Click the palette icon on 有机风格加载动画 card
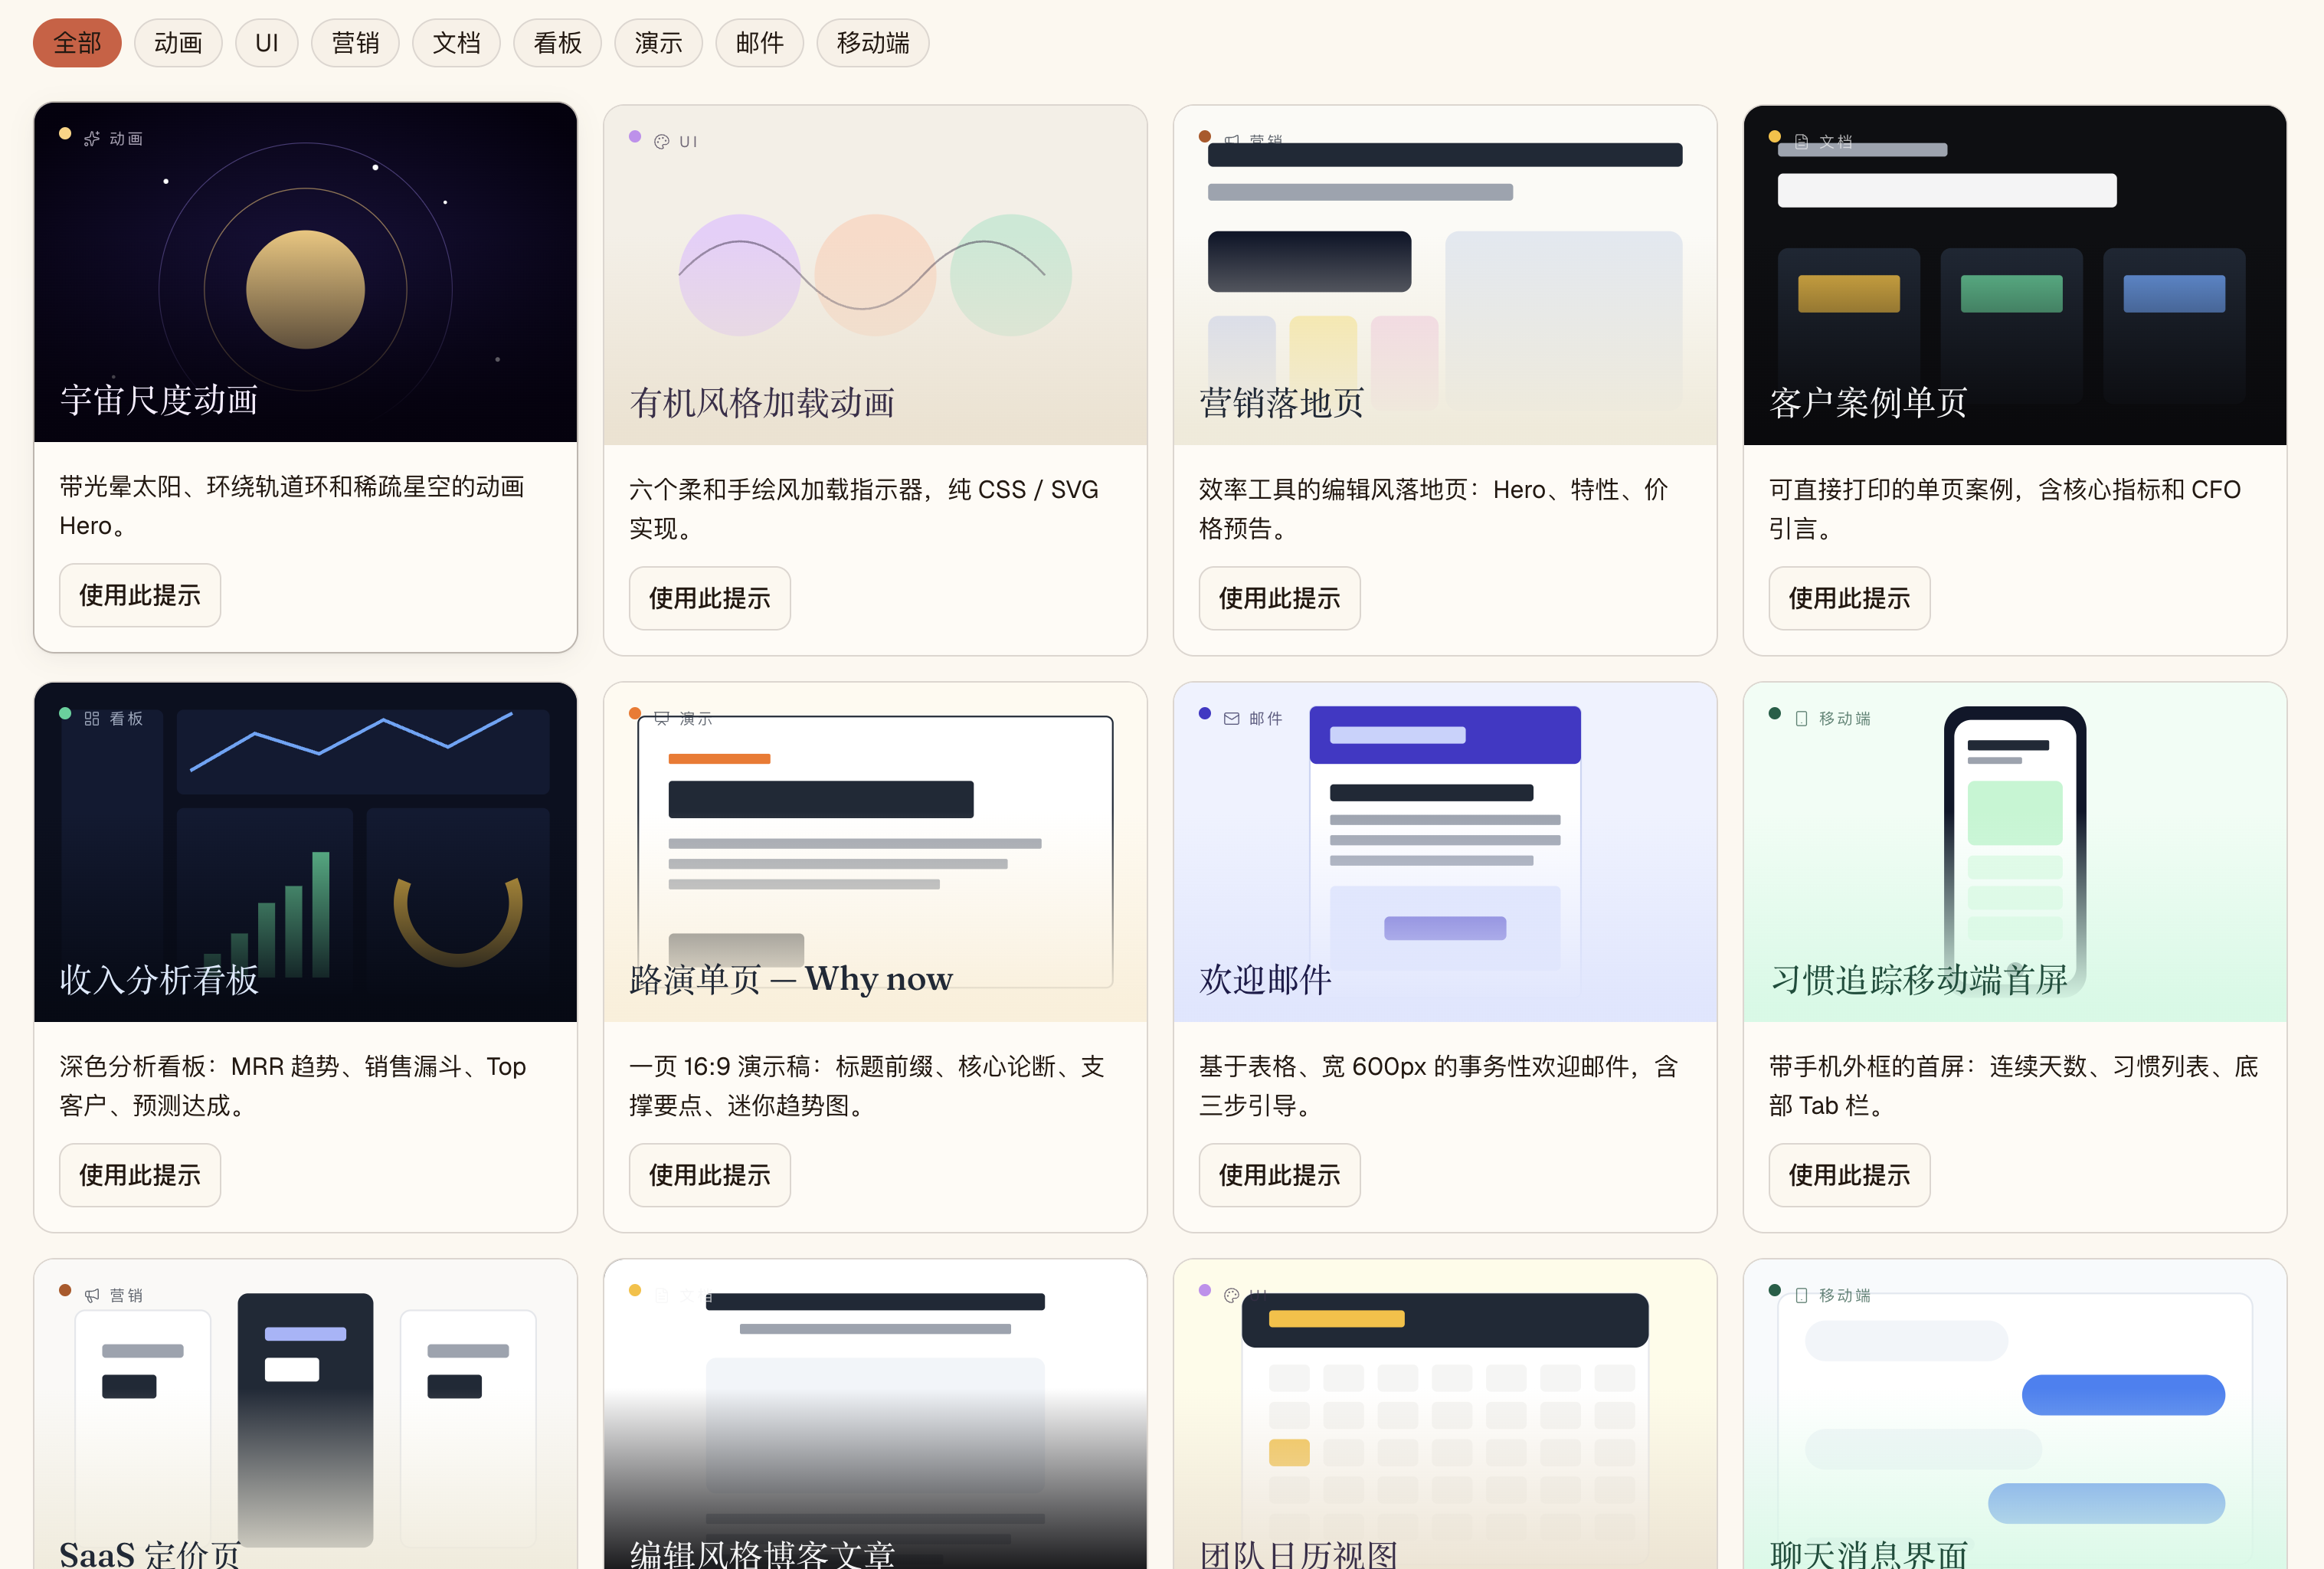 [661, 141]
